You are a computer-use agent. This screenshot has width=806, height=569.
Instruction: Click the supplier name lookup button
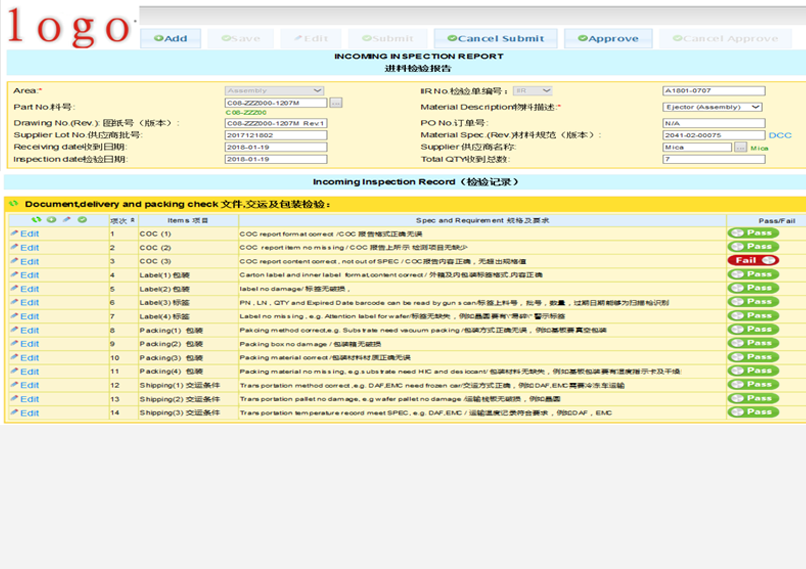click(x=740, y=147)
